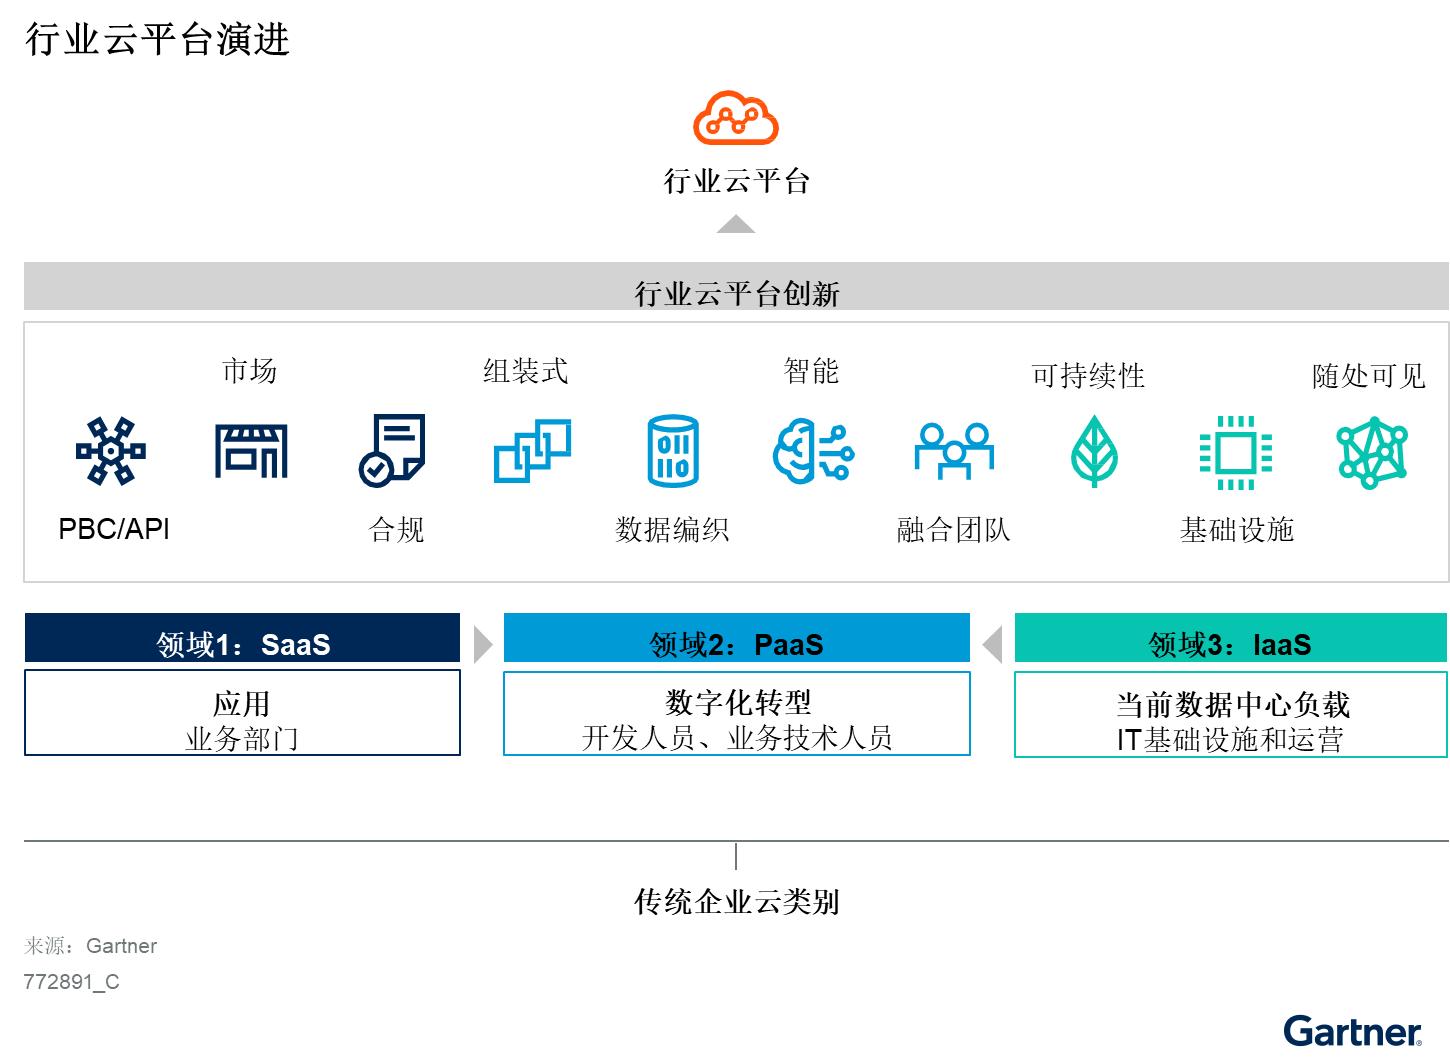Click the 行业云平台创新 gray banner
Screen dimensions: 1450x1060
tap(736, 286)
